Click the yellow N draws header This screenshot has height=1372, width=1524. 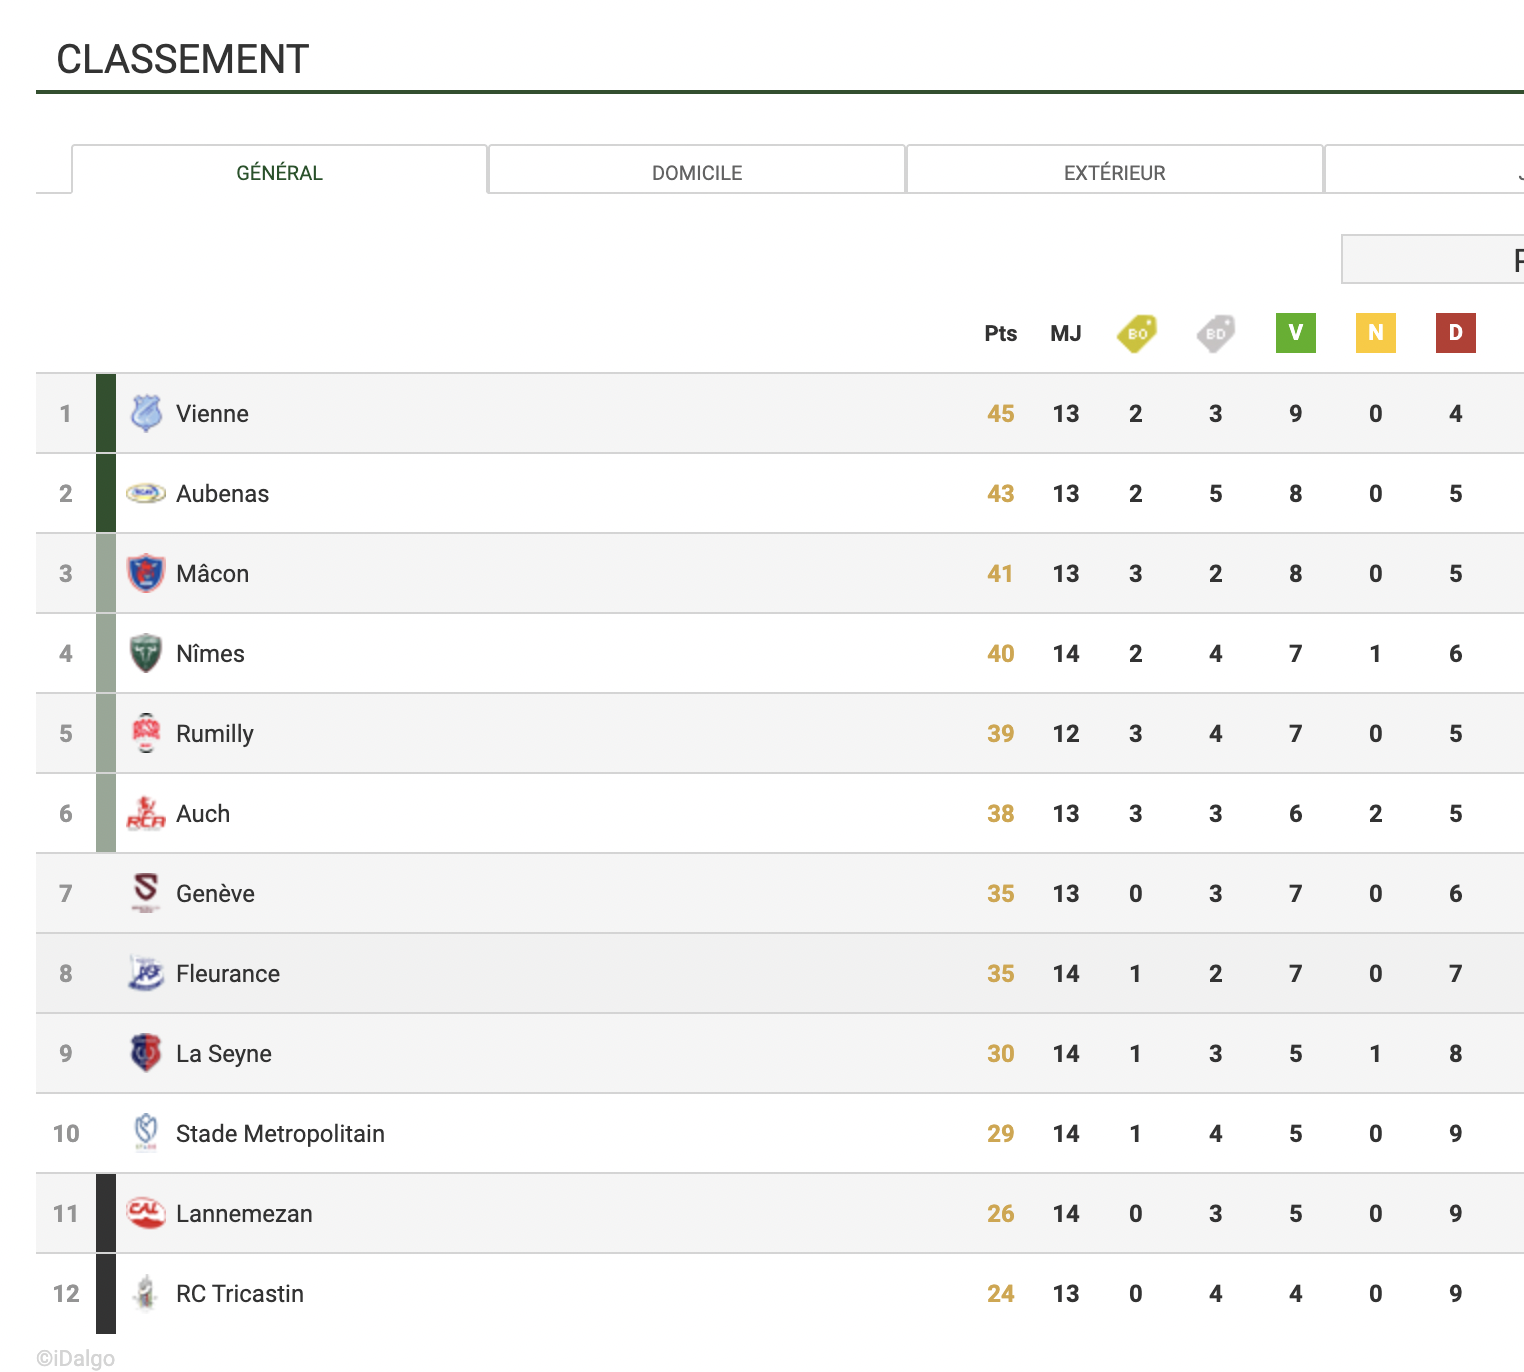point(1376,333)
